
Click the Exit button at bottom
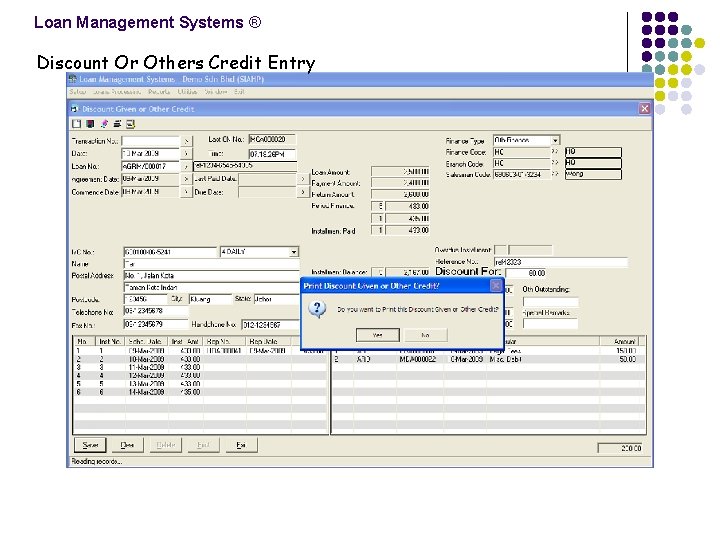tap(241, 445)
